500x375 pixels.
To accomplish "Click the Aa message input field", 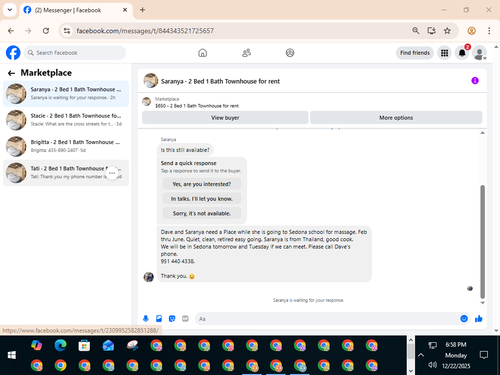I will 327,319.
